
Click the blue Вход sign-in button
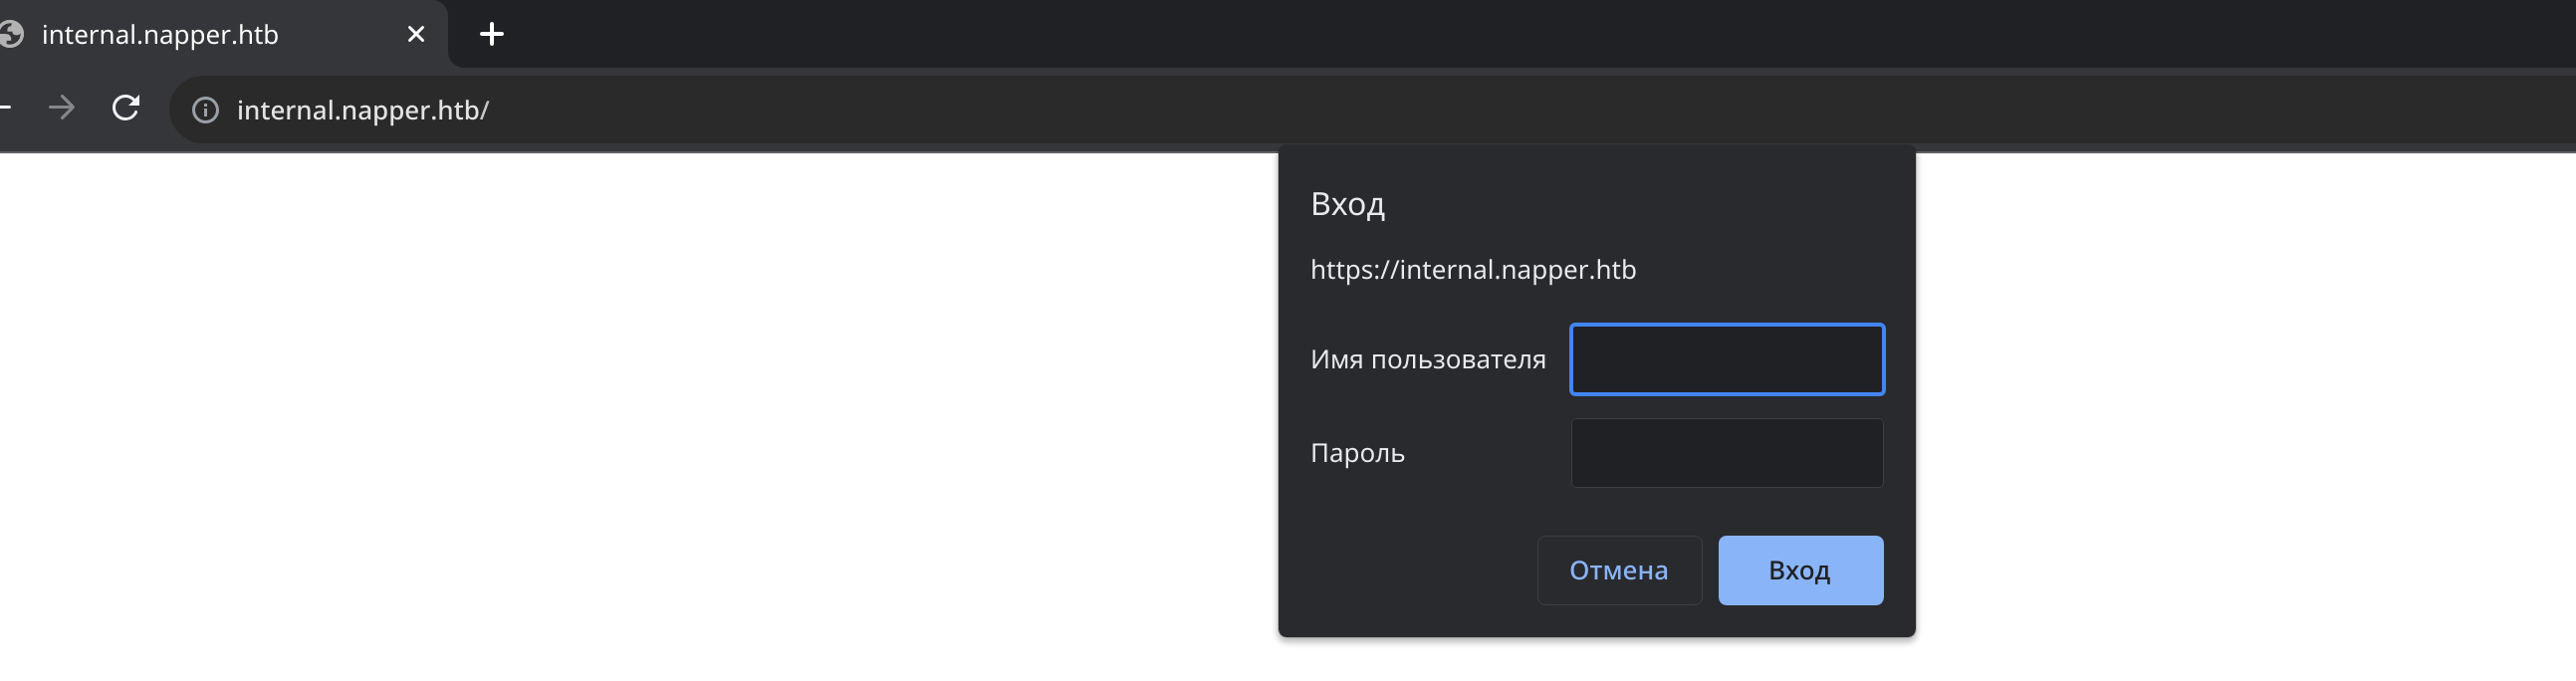click(1800, 570)
